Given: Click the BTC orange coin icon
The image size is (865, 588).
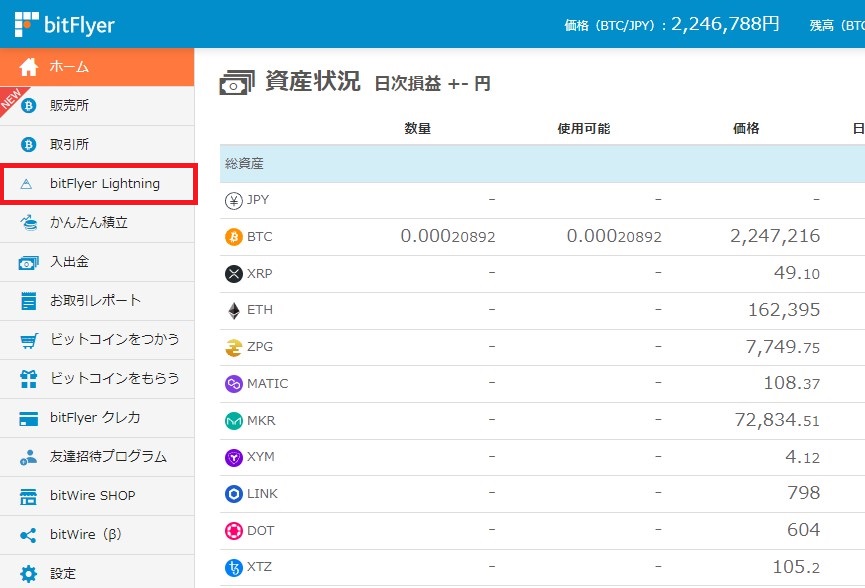Looking at the screenshot, I should [x=234, y=237].
